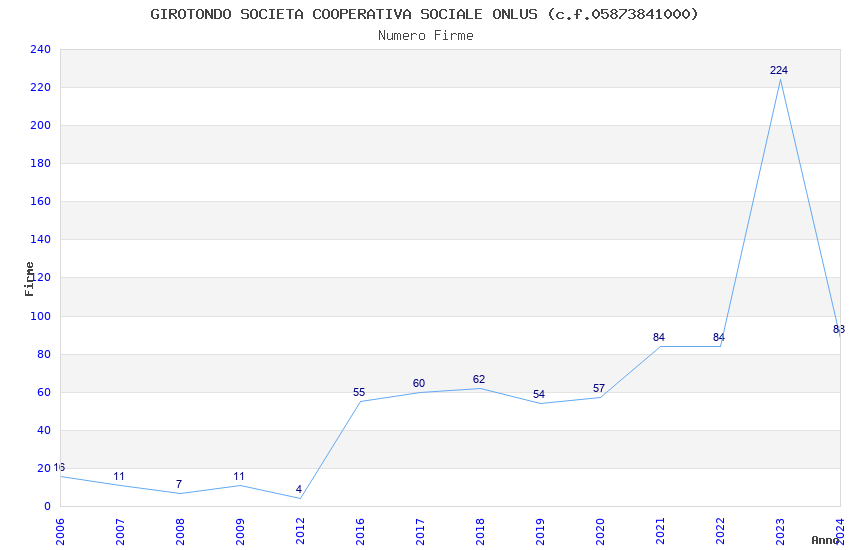Click the 60 y-axis tick label

click(43, 392)
